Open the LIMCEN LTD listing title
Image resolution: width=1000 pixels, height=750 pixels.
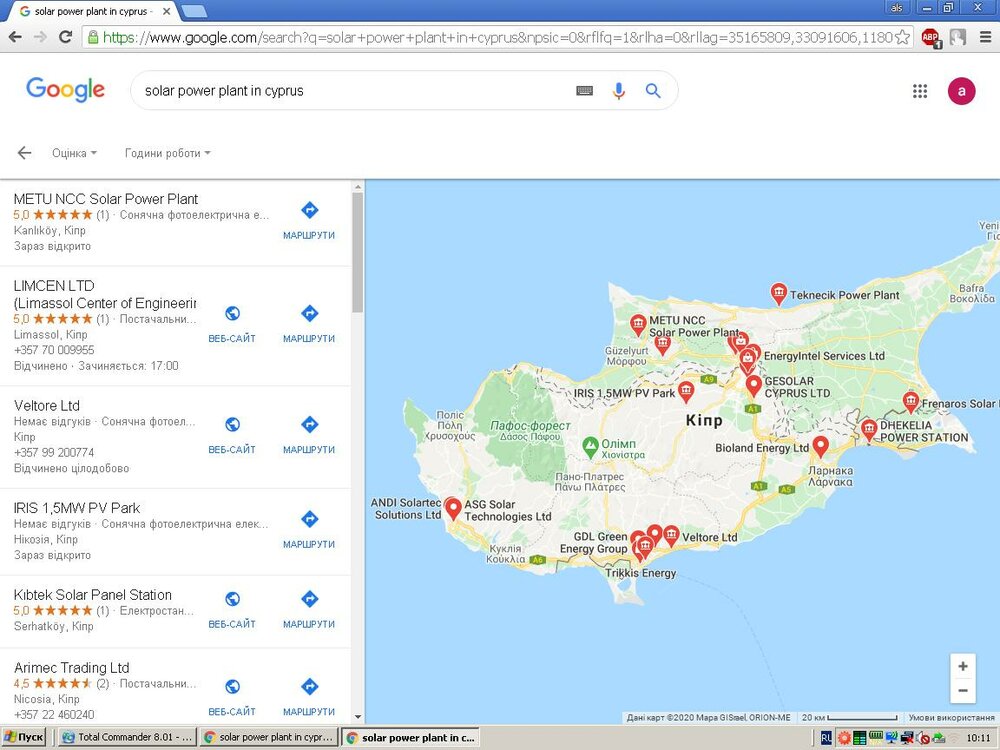click(105, 294)
